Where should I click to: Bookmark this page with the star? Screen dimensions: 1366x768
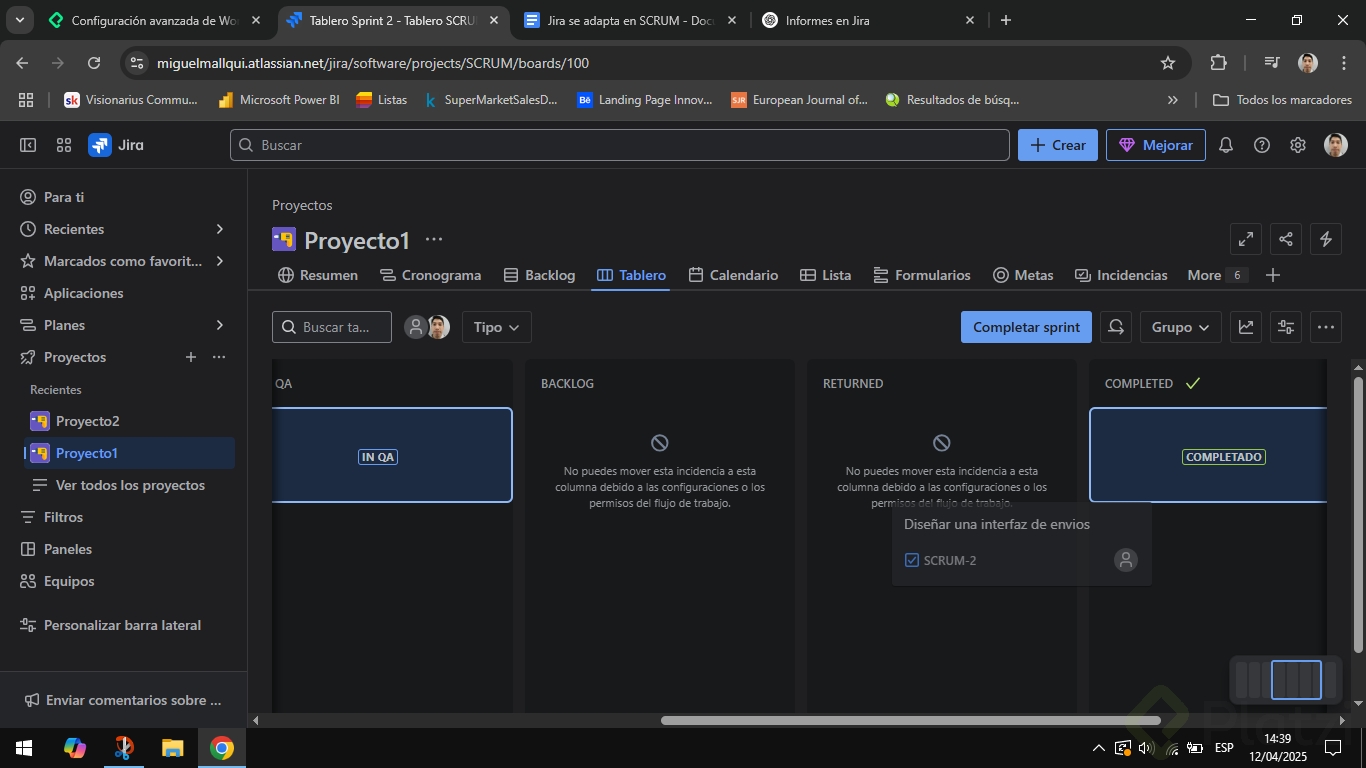[x=1168, y=63]
